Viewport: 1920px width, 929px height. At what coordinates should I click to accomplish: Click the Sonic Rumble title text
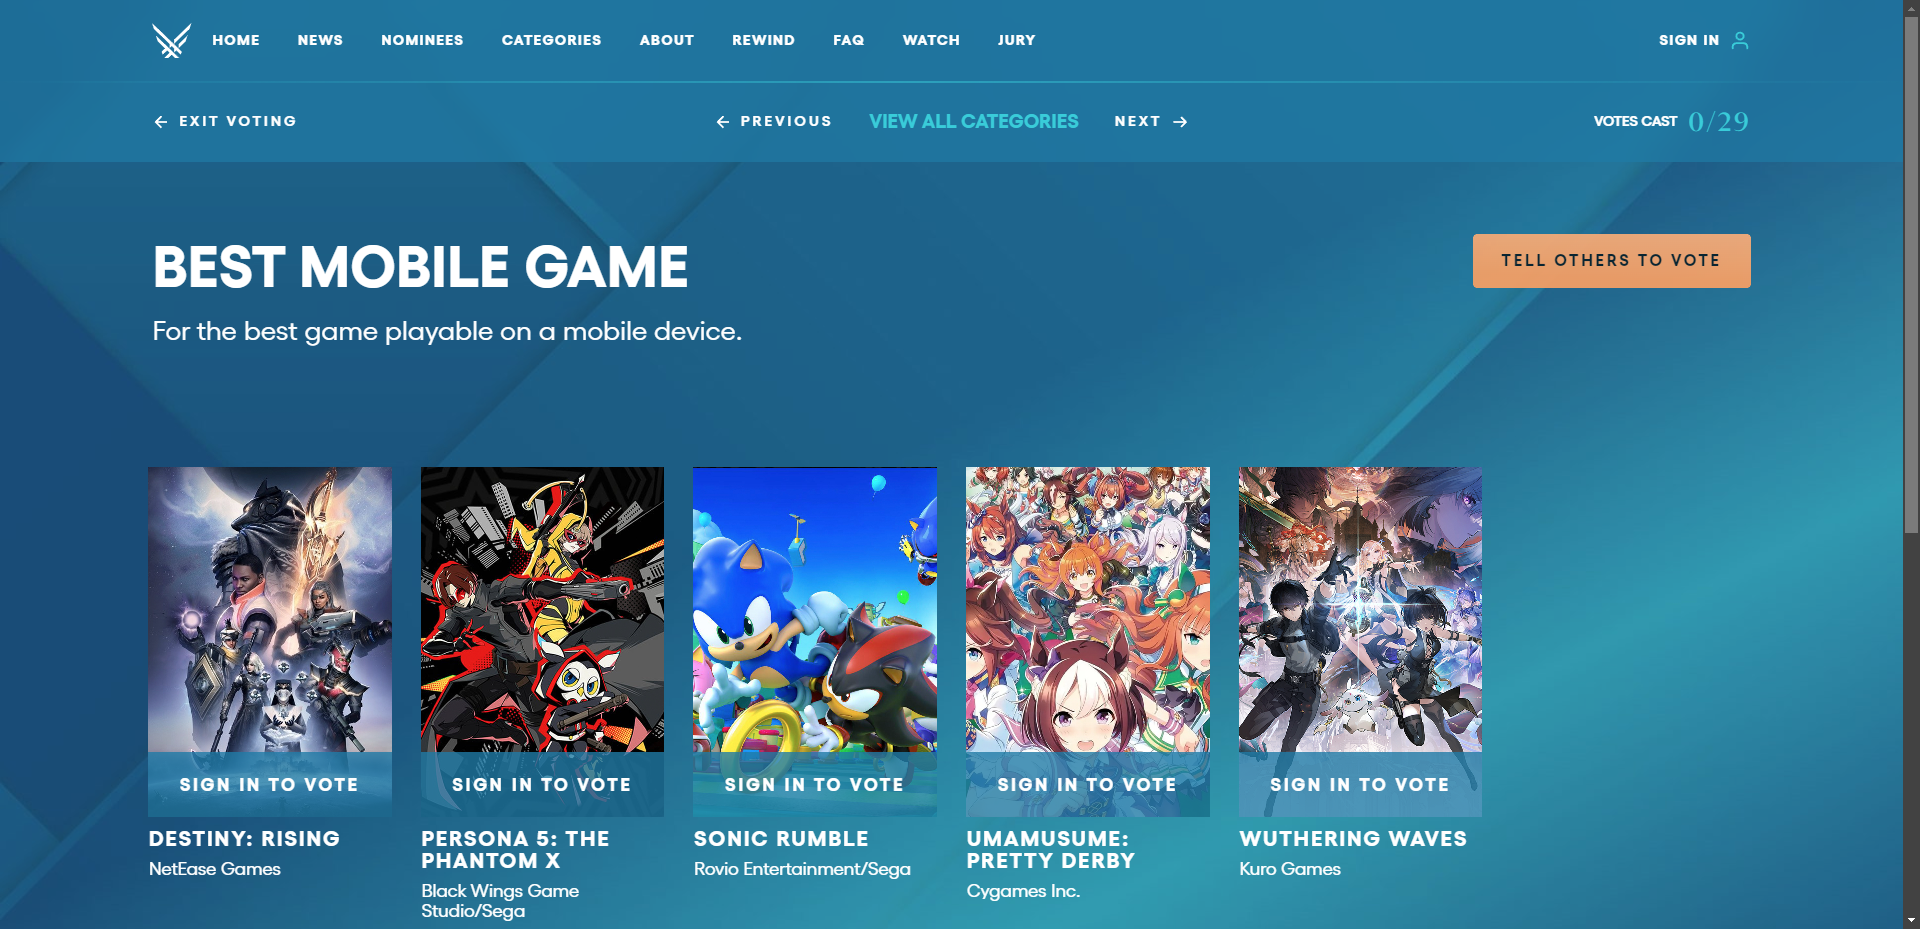pyautogui.click(x=781, y=839)
